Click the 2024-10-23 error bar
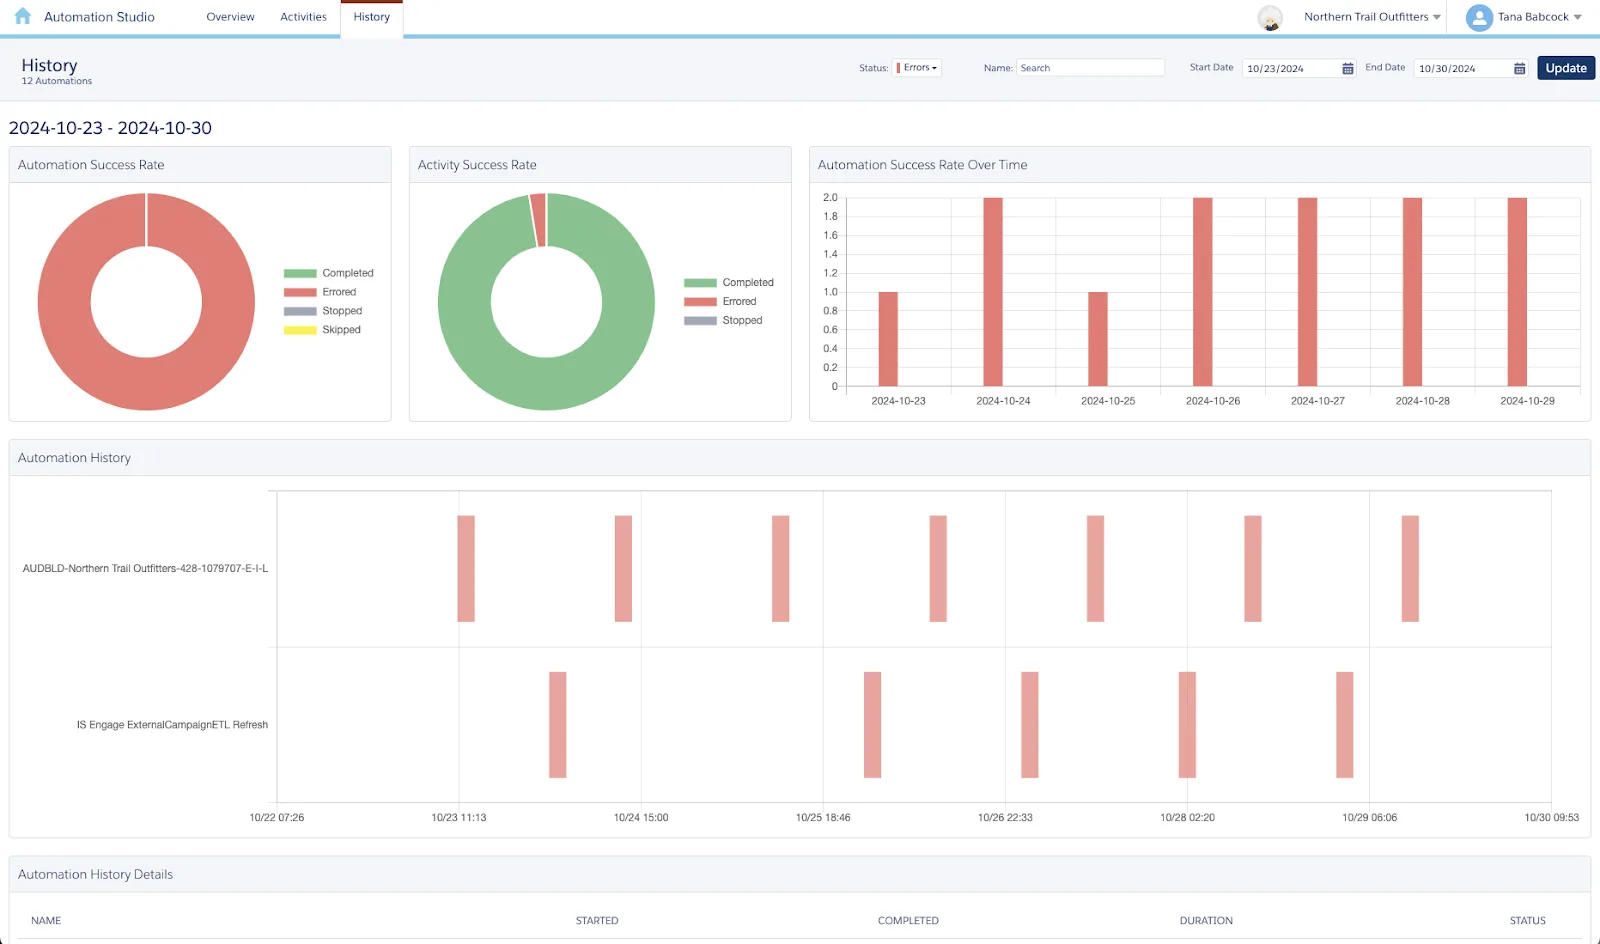The image size is (1600, 944). point(888,339)
